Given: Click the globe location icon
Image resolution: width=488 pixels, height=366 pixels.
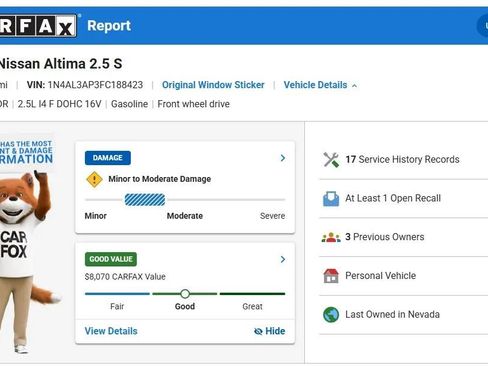Looking at the screenshot, I should [x=331, y=315].
